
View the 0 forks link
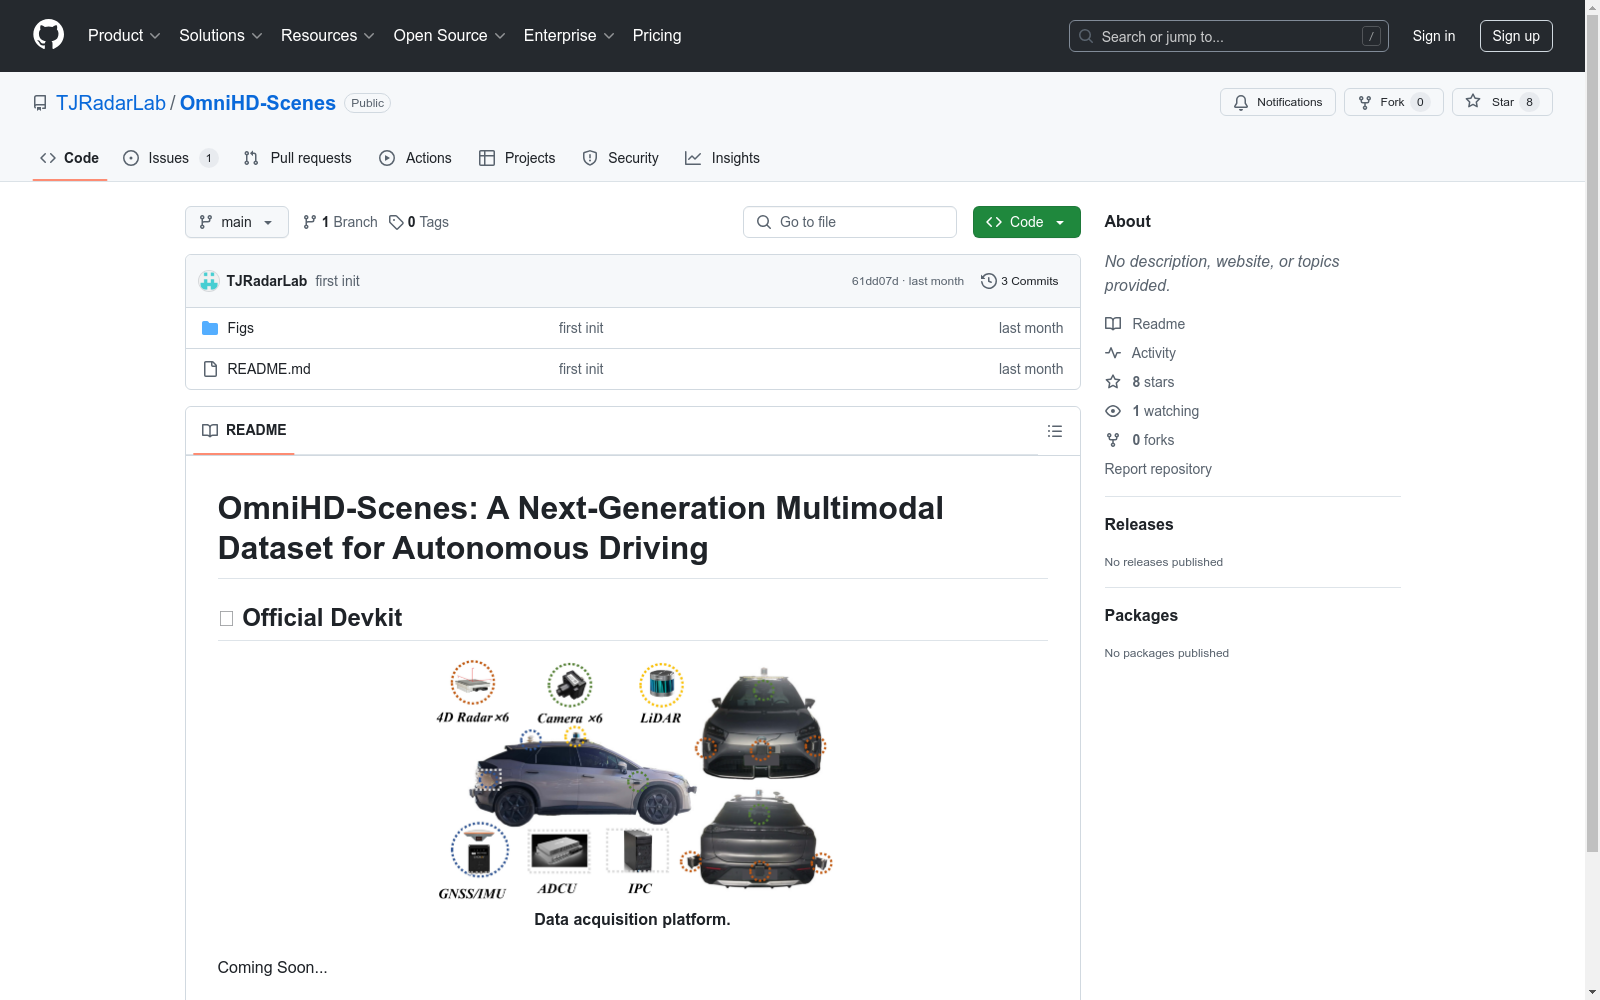pos(1153,440)
